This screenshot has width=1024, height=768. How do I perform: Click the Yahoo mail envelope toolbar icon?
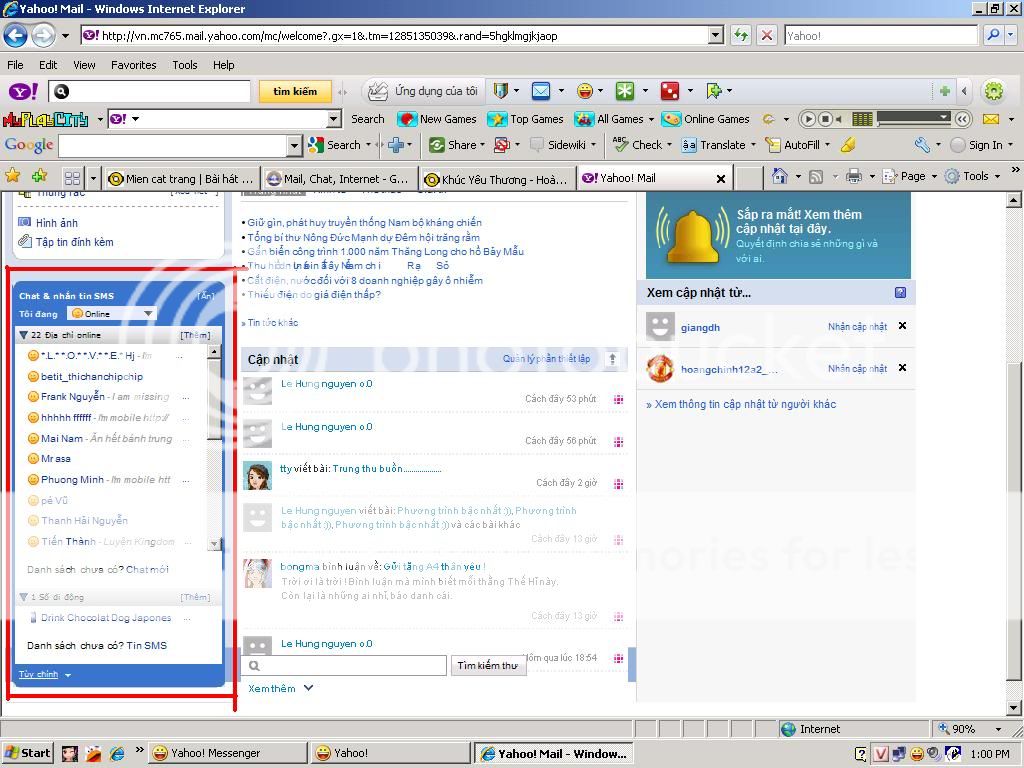[x=540, y=91]
